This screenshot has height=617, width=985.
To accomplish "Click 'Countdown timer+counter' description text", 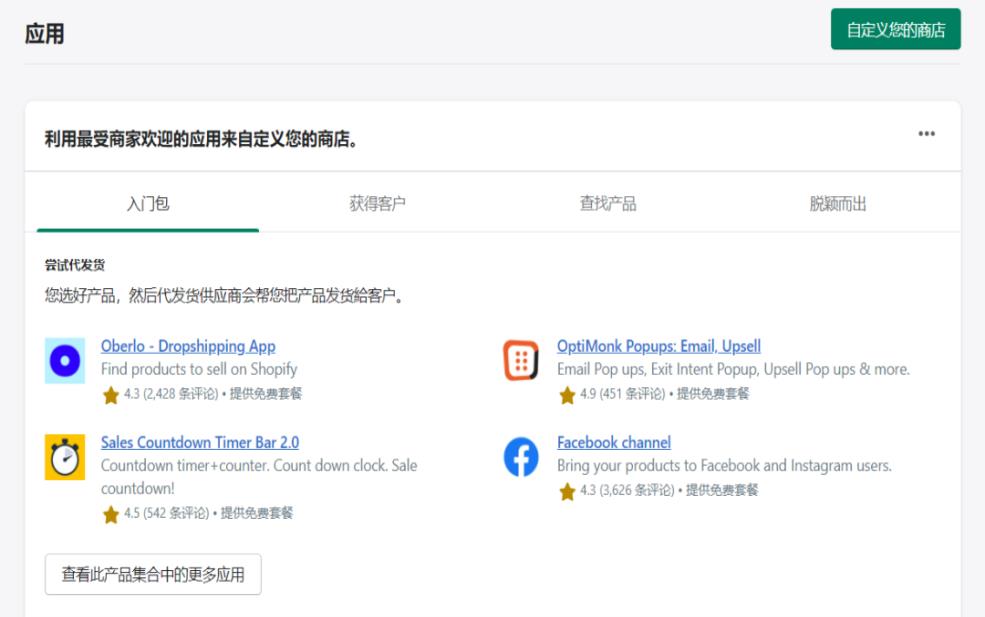I will click(259, 476).
